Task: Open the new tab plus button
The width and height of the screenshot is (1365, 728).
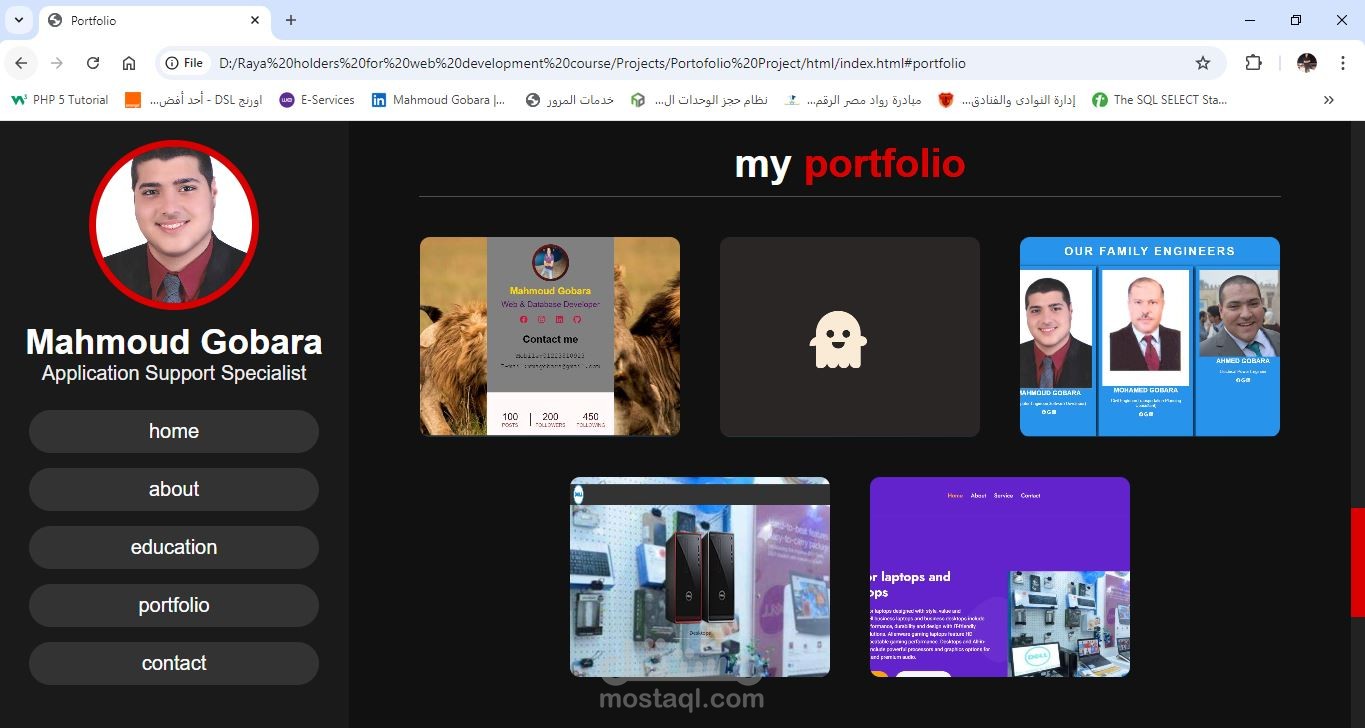Action: pyautogui.click(x=291, y=20)
